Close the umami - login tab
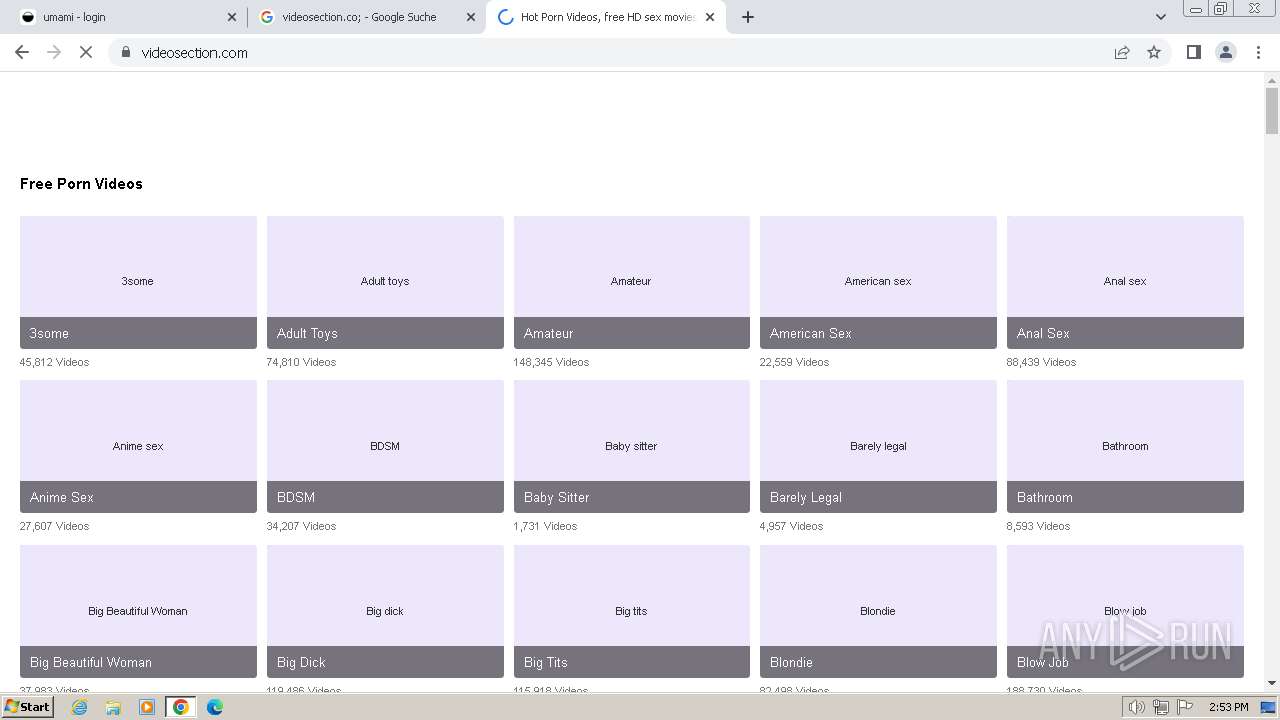 tap(232, 17)
